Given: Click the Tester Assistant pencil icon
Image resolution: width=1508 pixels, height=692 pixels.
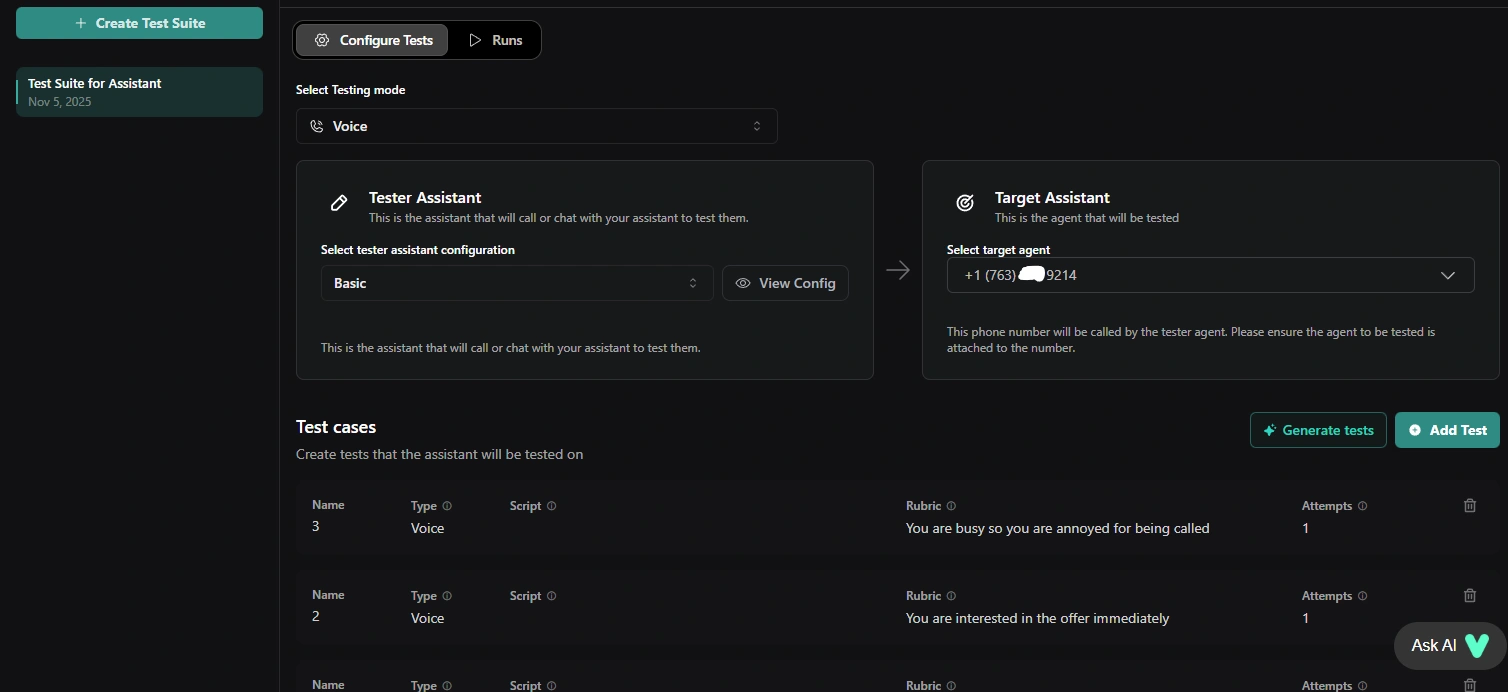Looking at the screenshot, I should [x=339, y=203].
